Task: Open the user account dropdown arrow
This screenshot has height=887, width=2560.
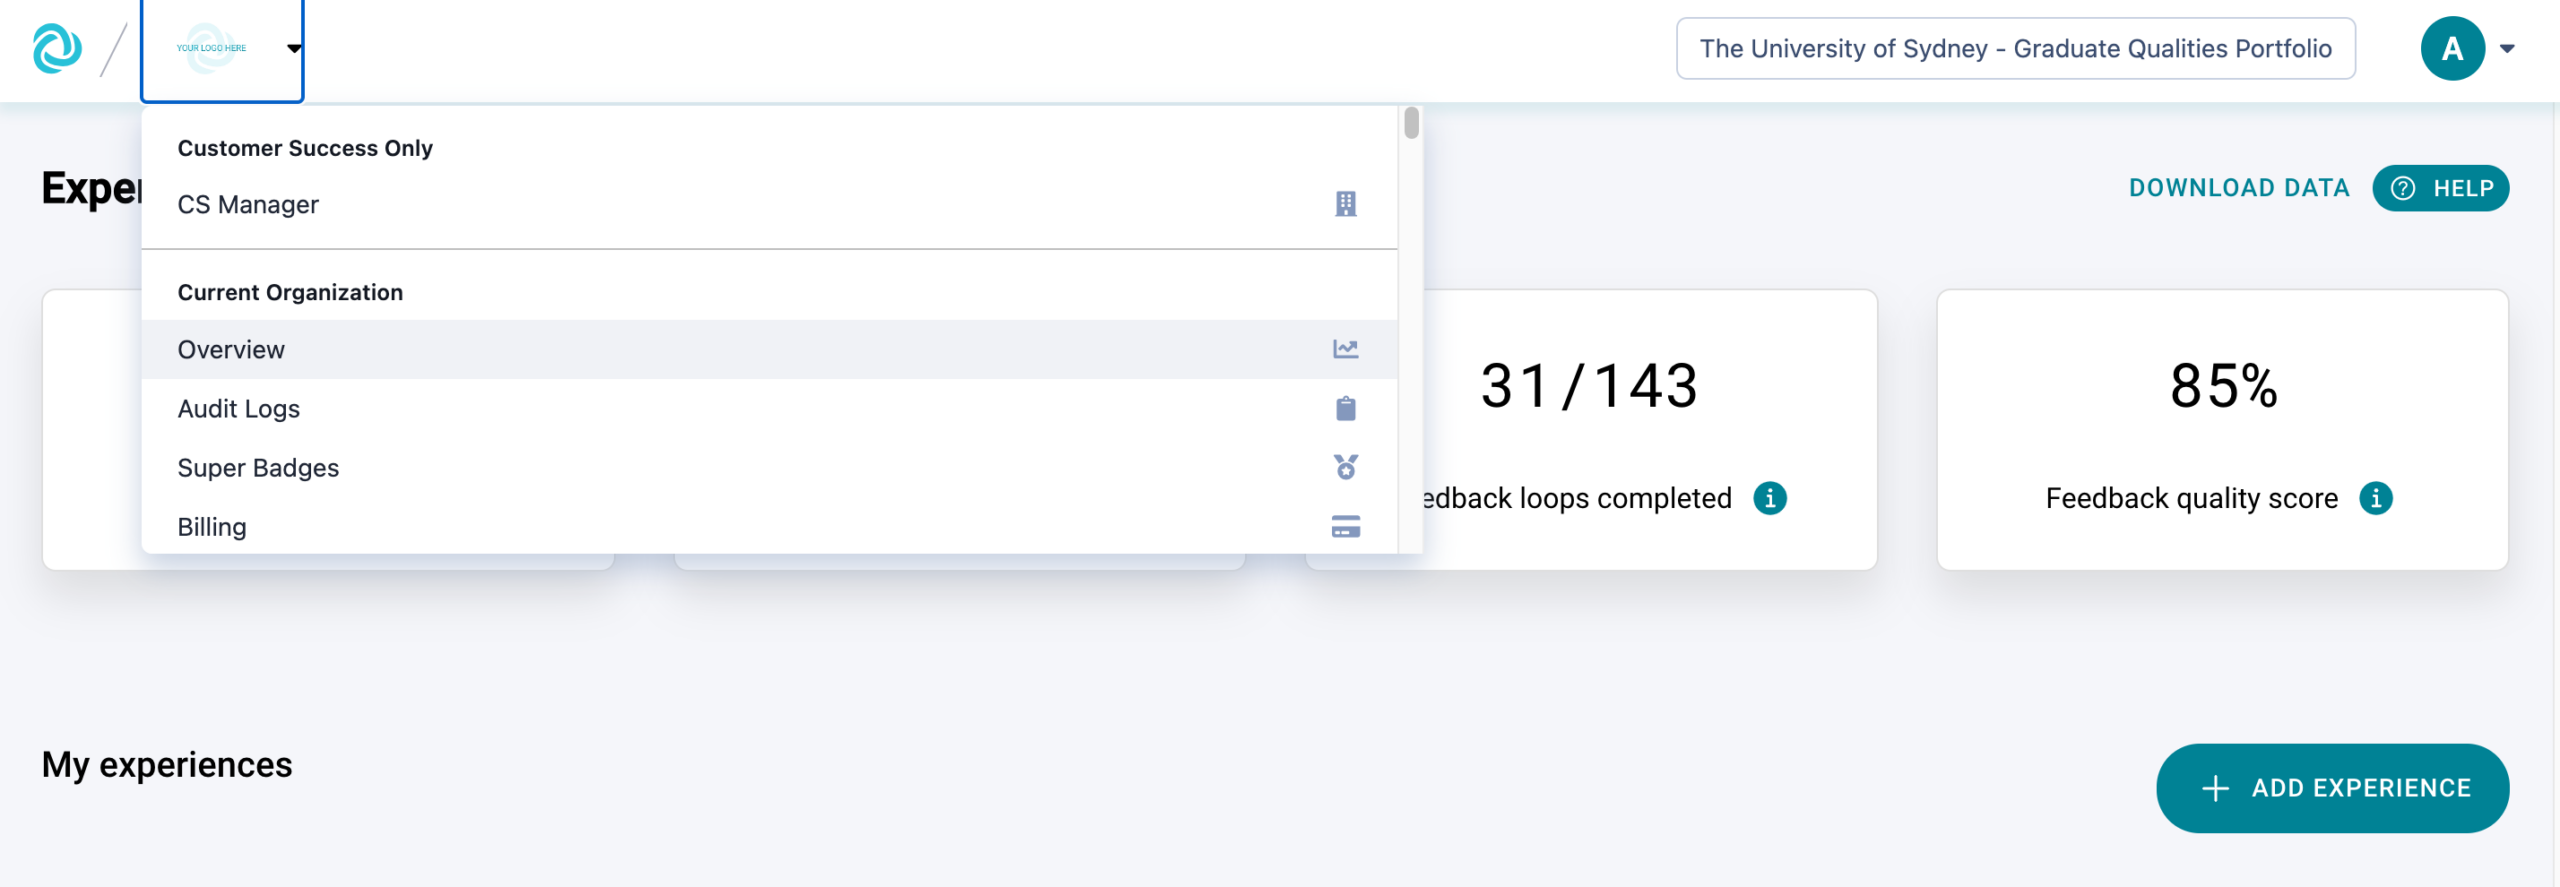Action: pos(2506,48)
